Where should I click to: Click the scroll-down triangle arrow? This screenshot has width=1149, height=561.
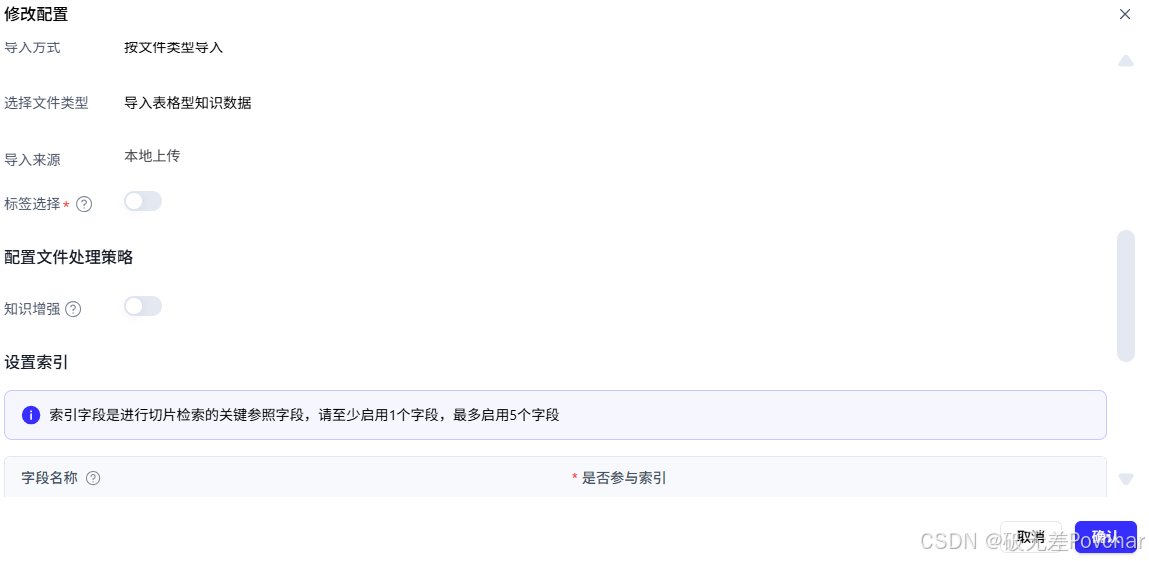coord(1126,479)
